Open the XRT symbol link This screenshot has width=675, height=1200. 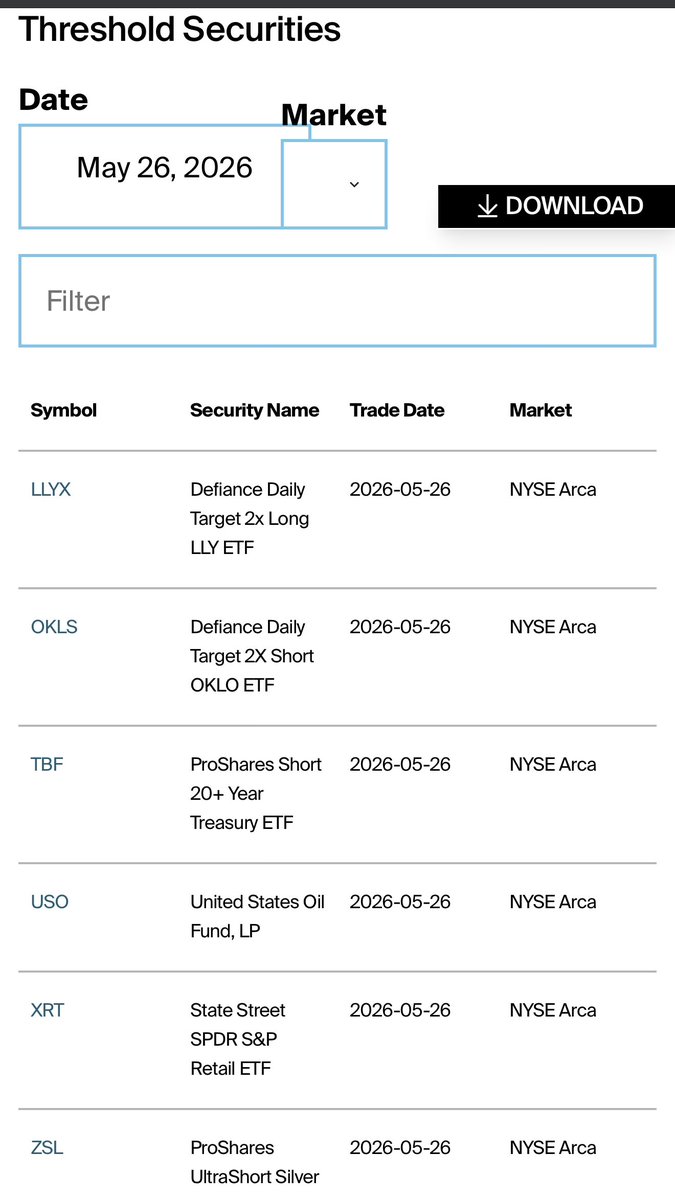pos(47,1010)
